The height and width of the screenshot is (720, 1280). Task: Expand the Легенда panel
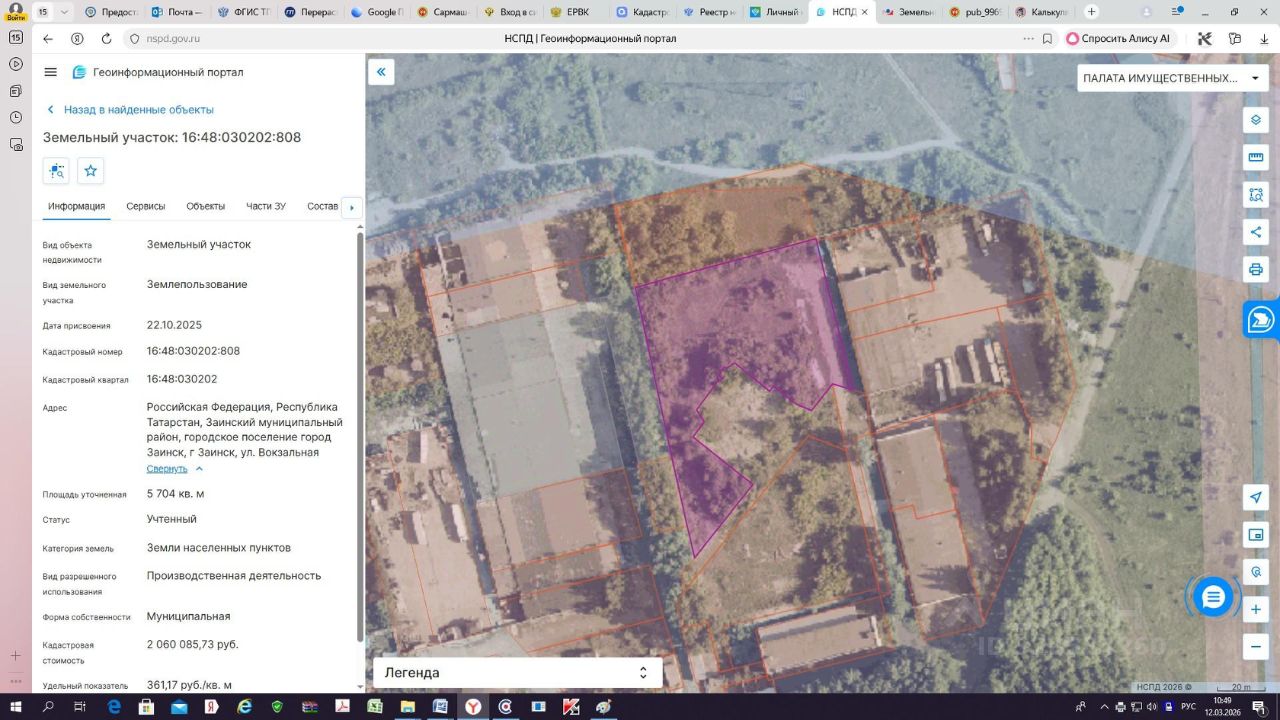click(517, 673)
